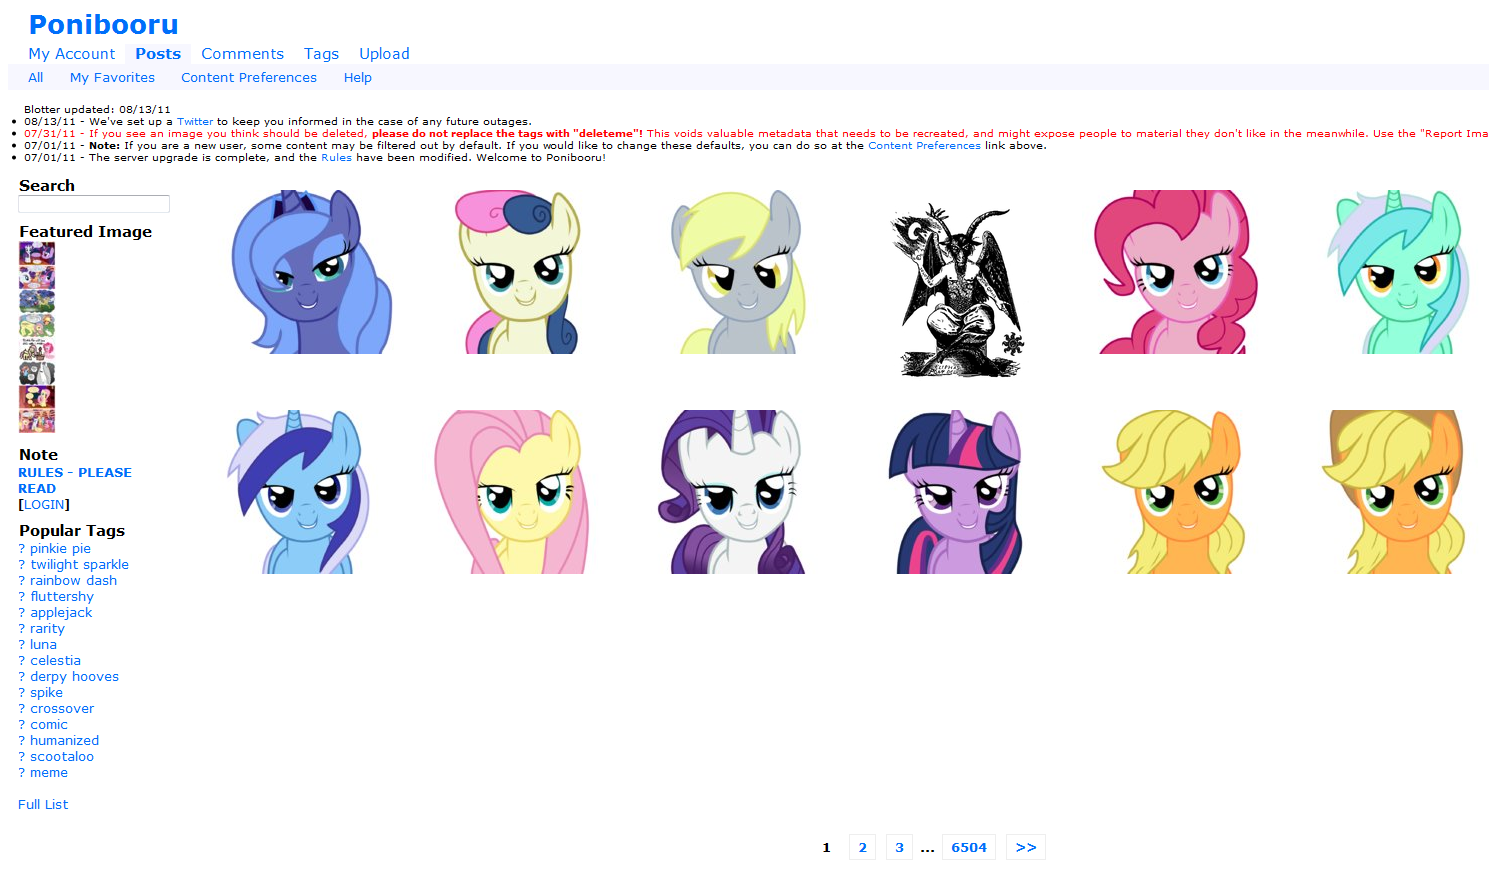Select the comic tag

[49, 725]
